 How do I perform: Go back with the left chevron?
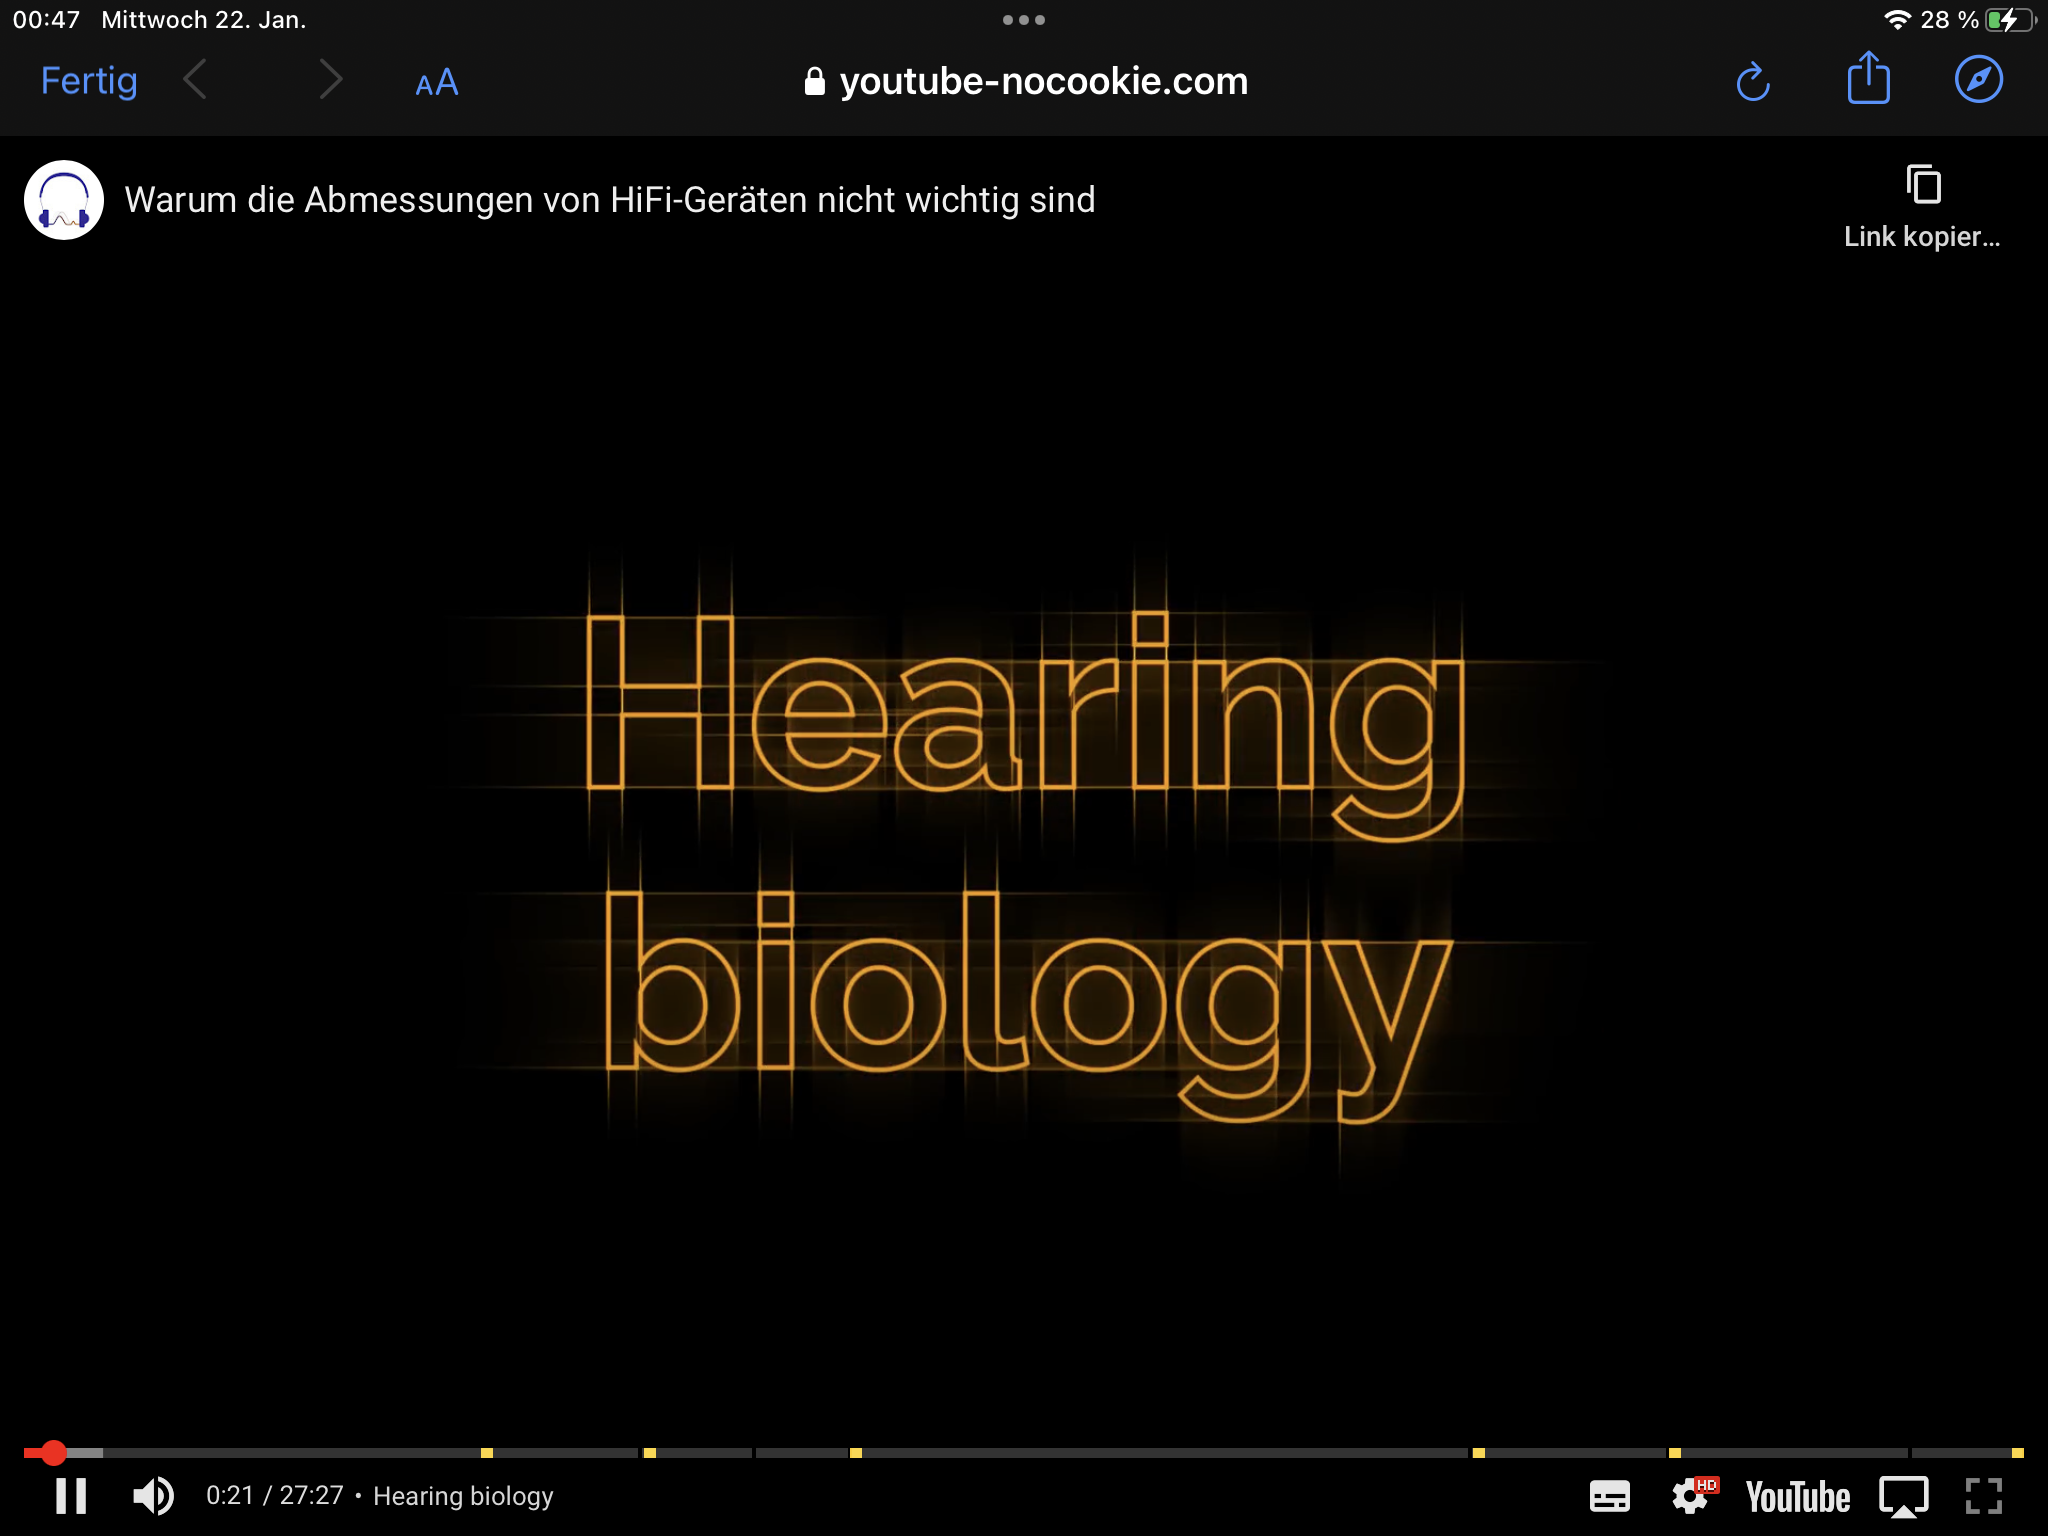click(x=196, y=80)
